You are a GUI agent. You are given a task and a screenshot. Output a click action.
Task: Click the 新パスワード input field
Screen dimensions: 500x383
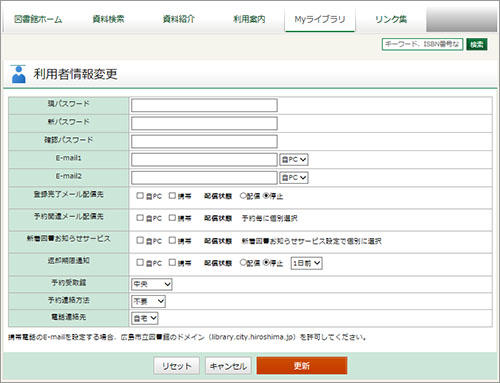click(204, 123)
